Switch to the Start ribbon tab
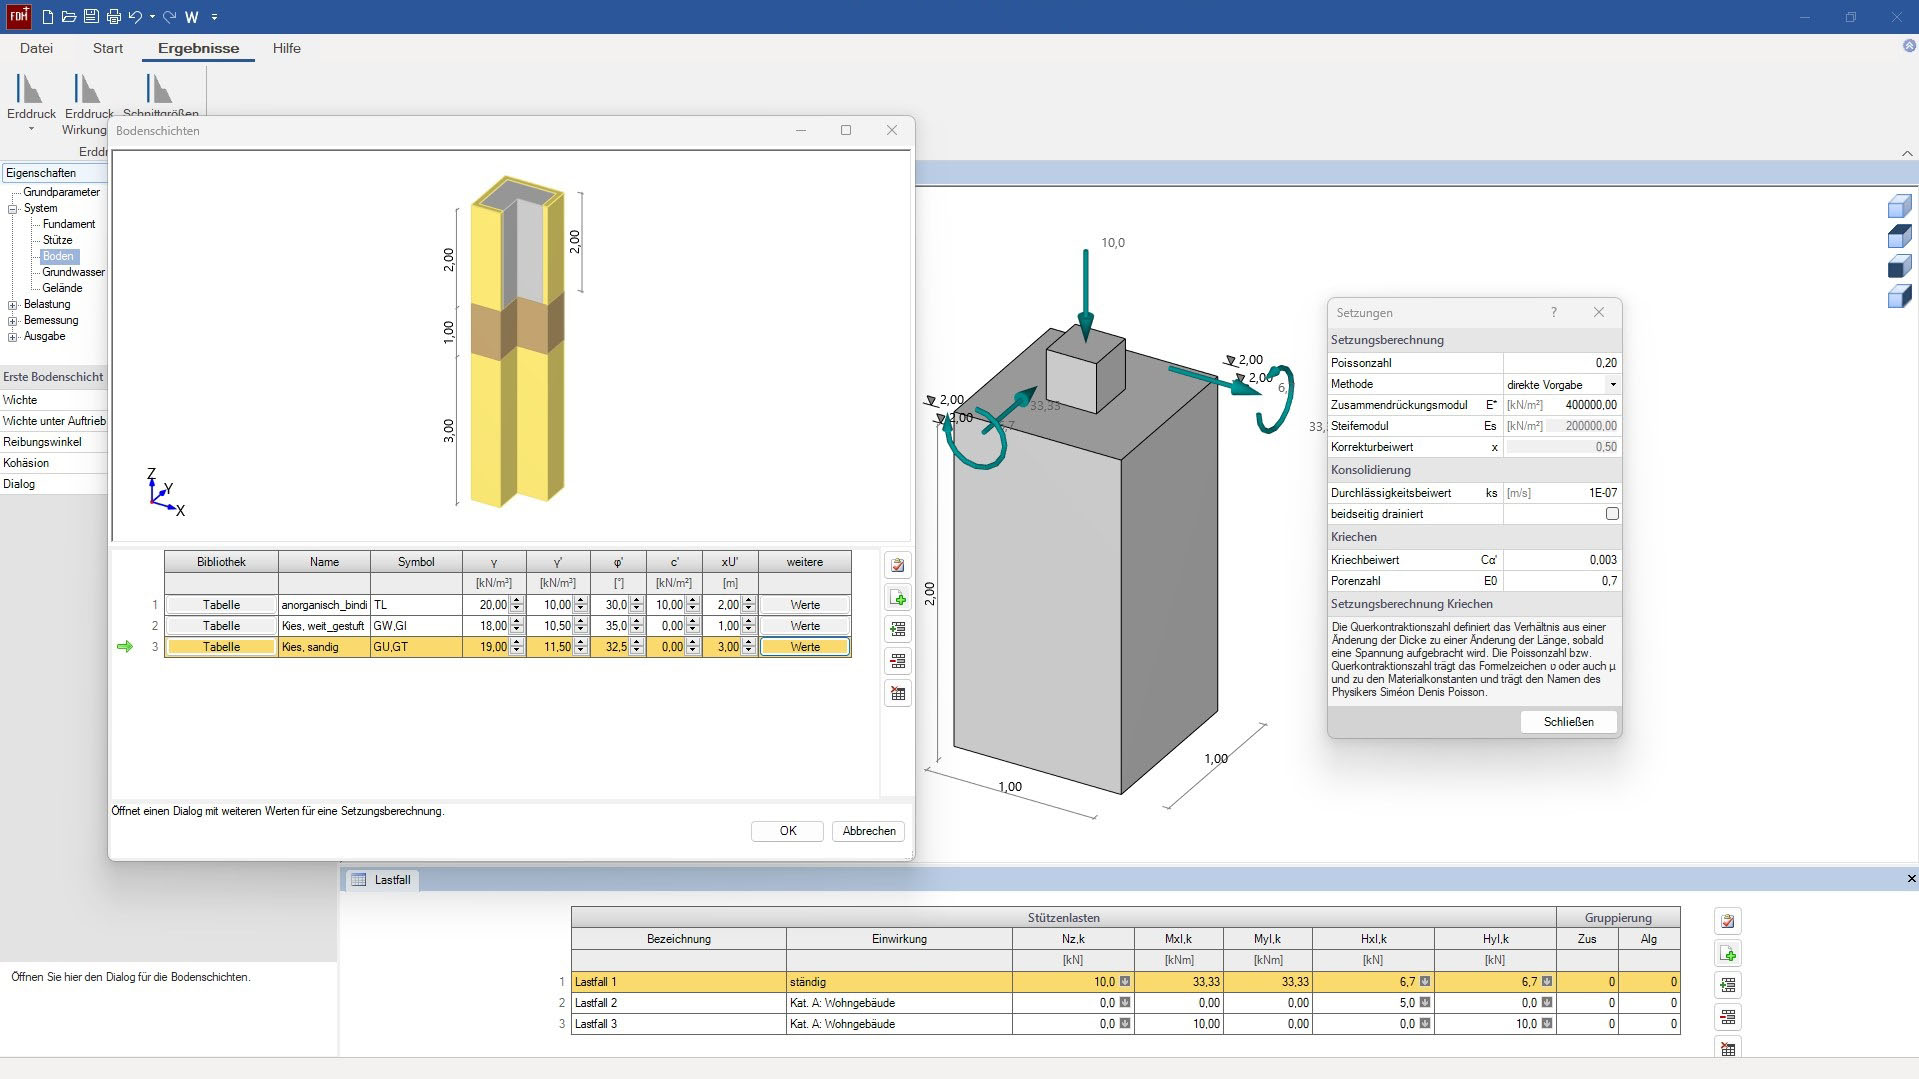The image size is (1919, 1079). pos(108,48)
